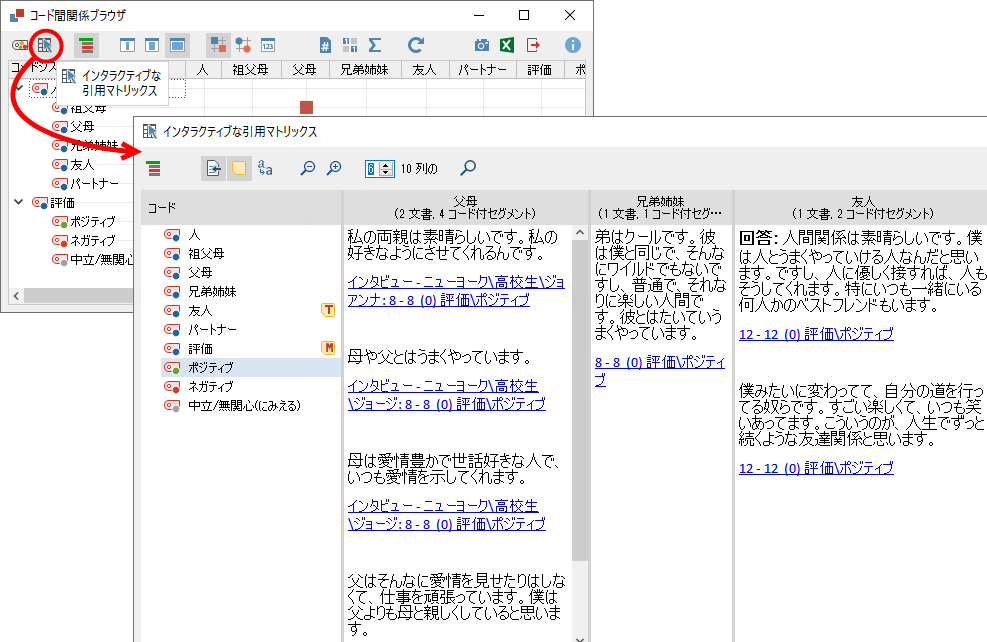
Task: Click the 人 column header in main window
Action: tap(203, 69)
